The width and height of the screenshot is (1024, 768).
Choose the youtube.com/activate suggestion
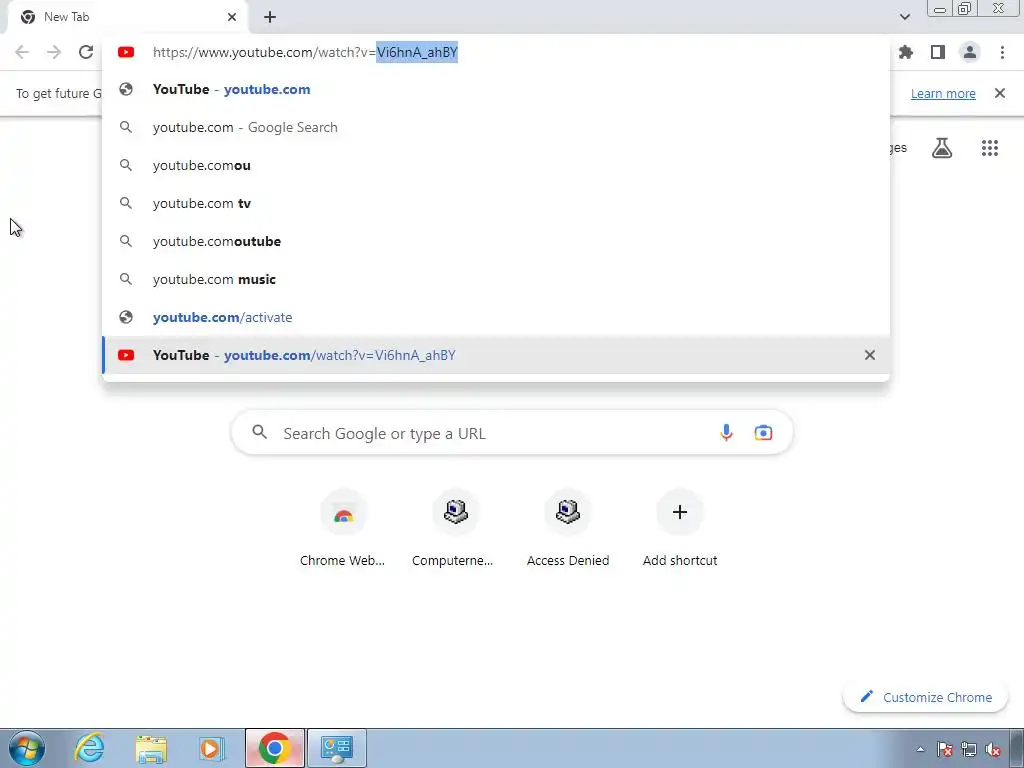click(496, 317)
